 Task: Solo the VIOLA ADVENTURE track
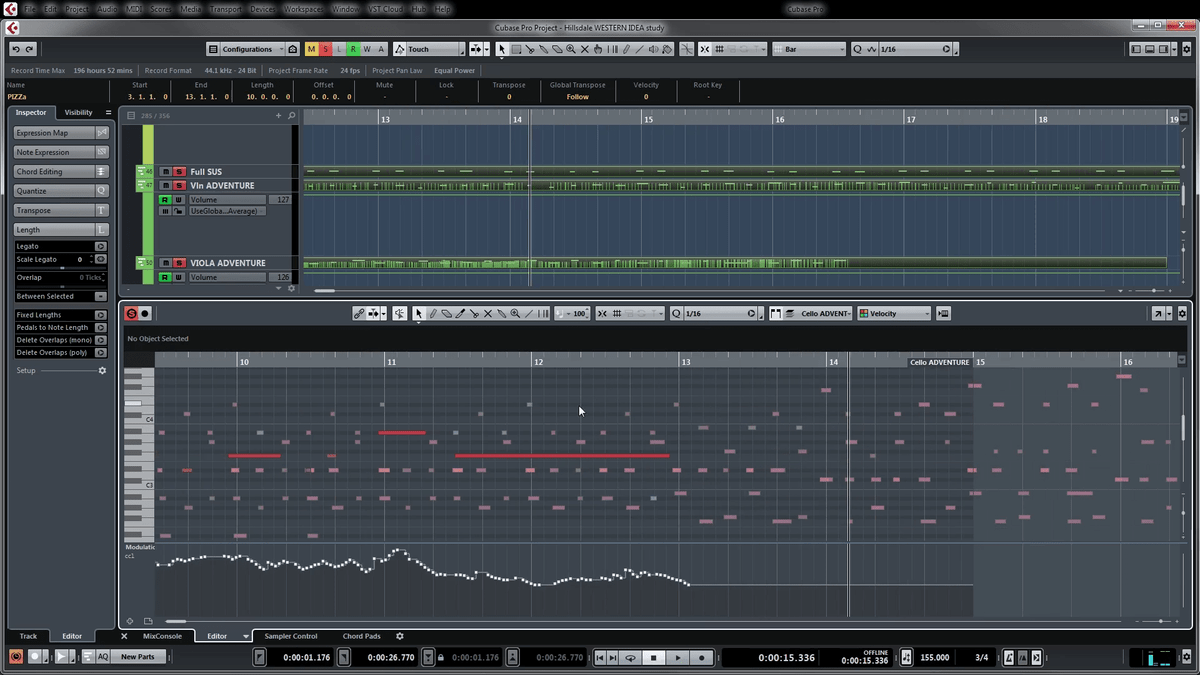pos(179,263)
